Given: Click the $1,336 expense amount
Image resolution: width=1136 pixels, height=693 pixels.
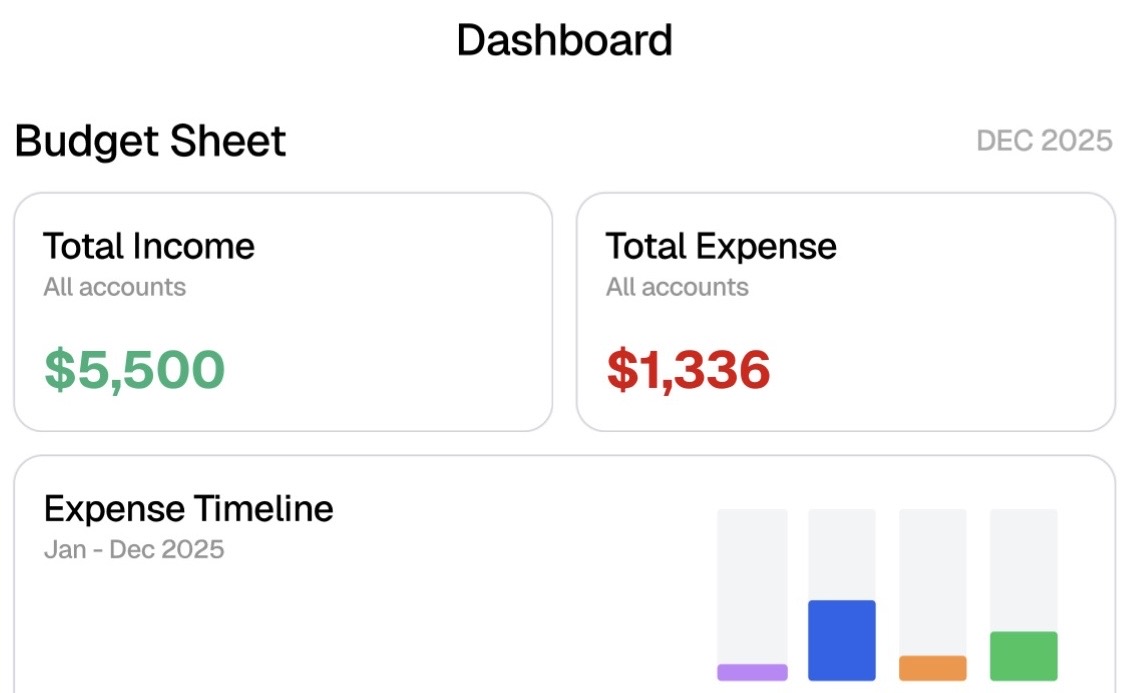Looking at the screenshot, I should [688, 369].
